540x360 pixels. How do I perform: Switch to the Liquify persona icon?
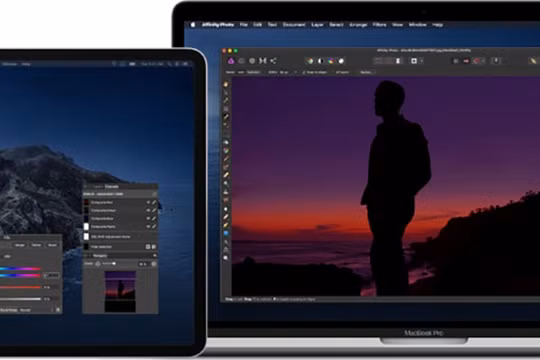[242, 61]
